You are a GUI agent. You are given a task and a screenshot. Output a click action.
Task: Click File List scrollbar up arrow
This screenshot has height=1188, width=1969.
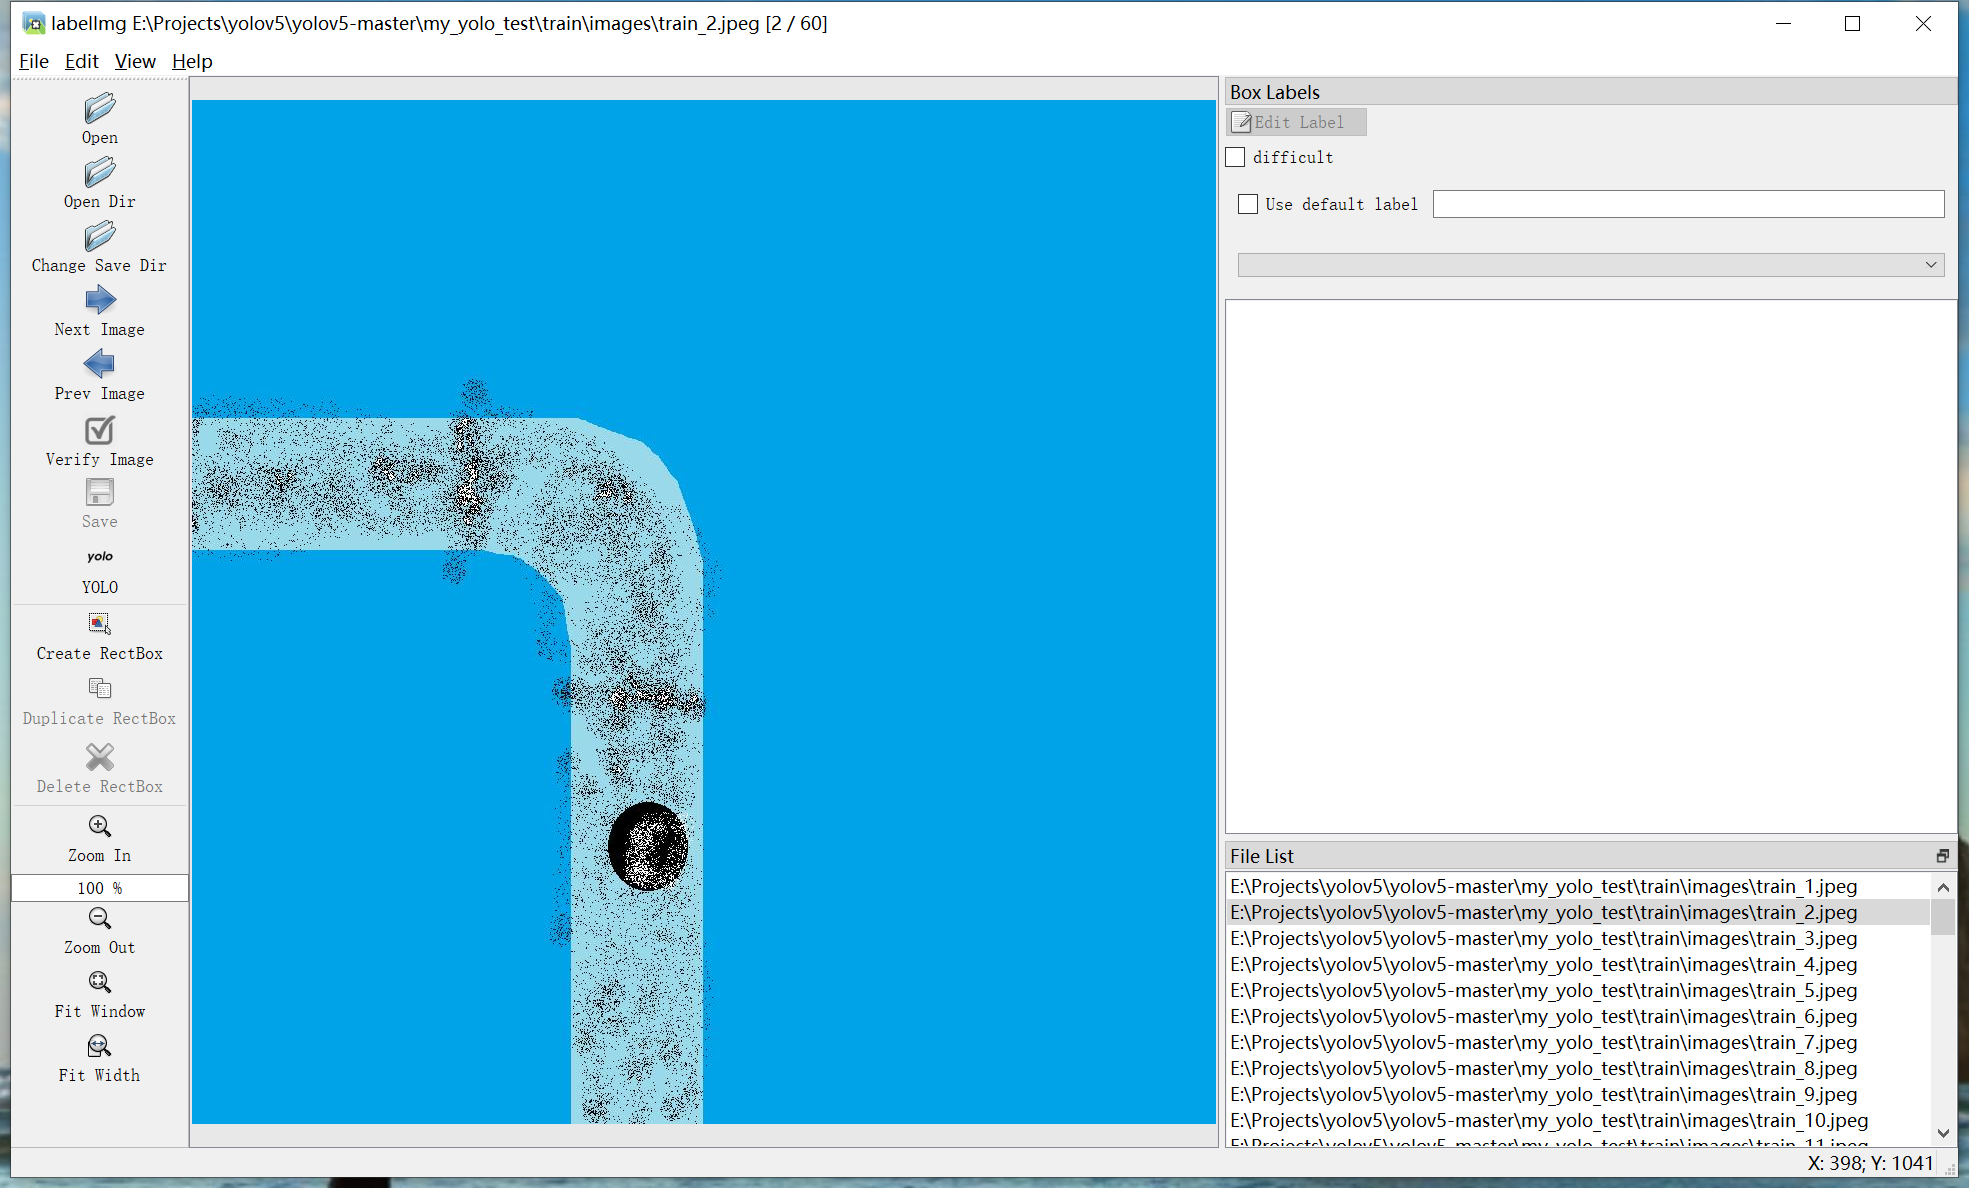(x=1943, y=887)
